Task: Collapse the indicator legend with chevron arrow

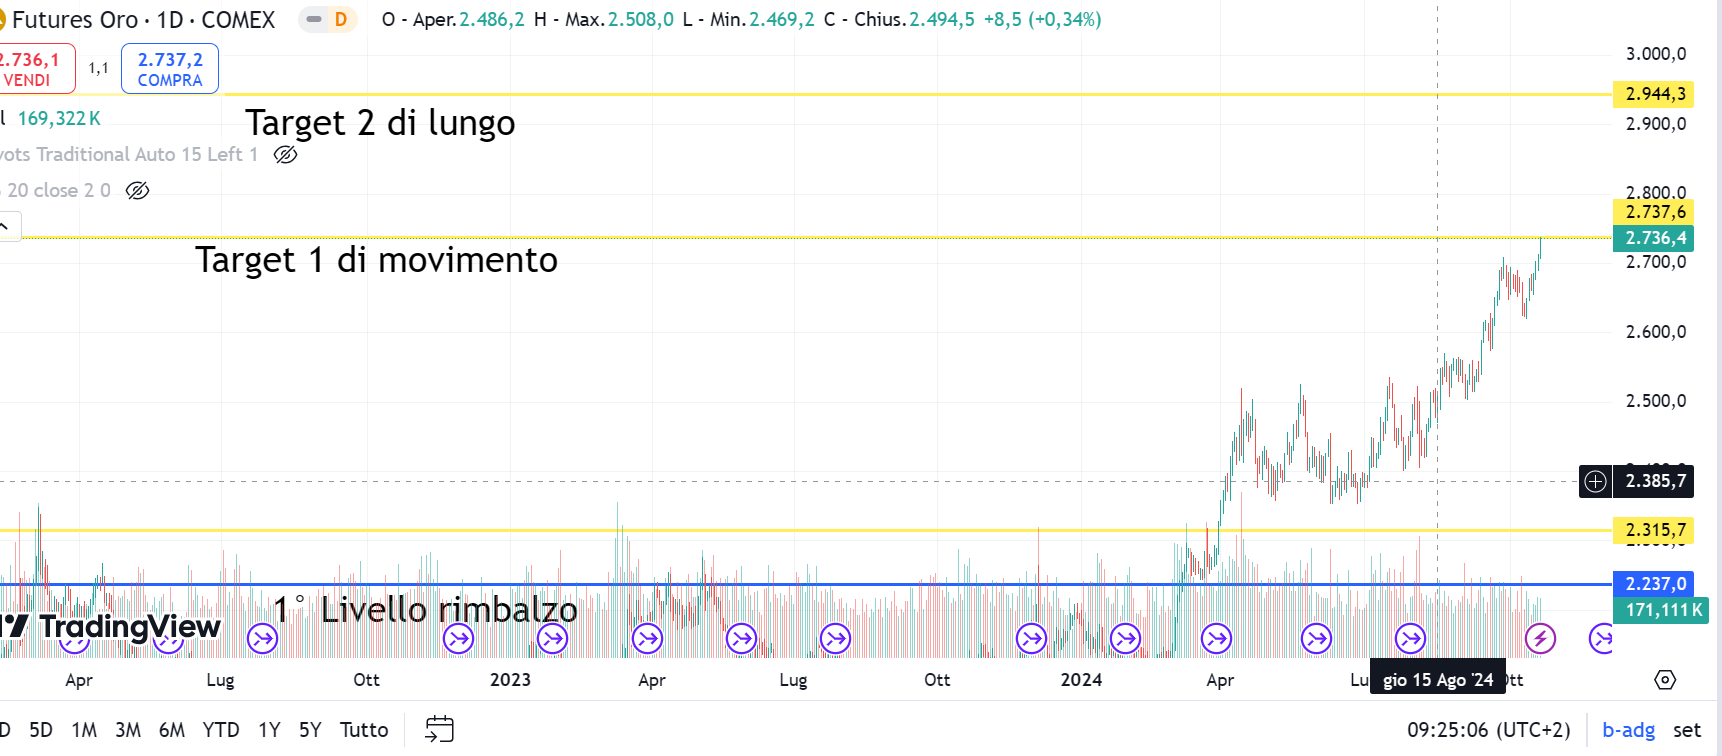Action: 6,227
